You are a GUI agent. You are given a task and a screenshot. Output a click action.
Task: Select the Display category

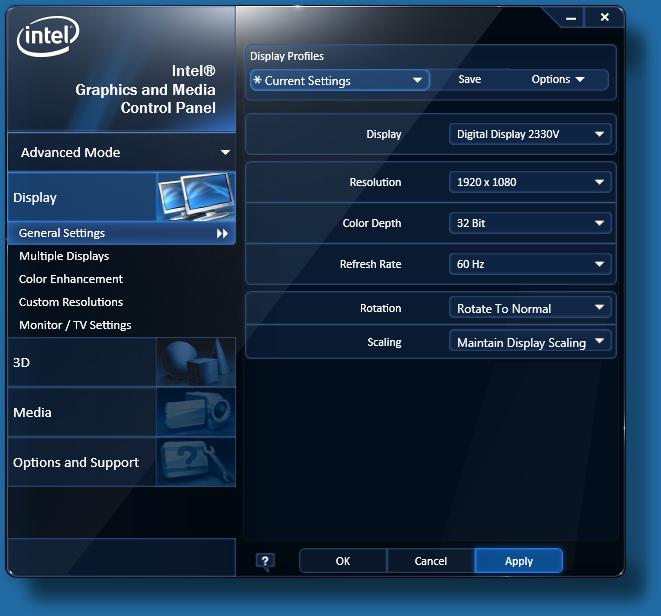121,196
